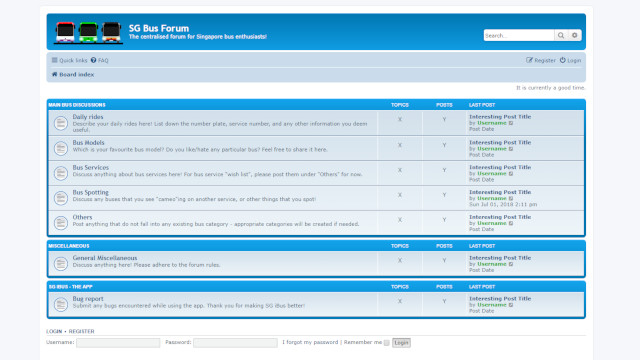The width and height of the screenshot is (640, 360).
Task: View latest post icon in Bus Services row
Action: point(511,174)
